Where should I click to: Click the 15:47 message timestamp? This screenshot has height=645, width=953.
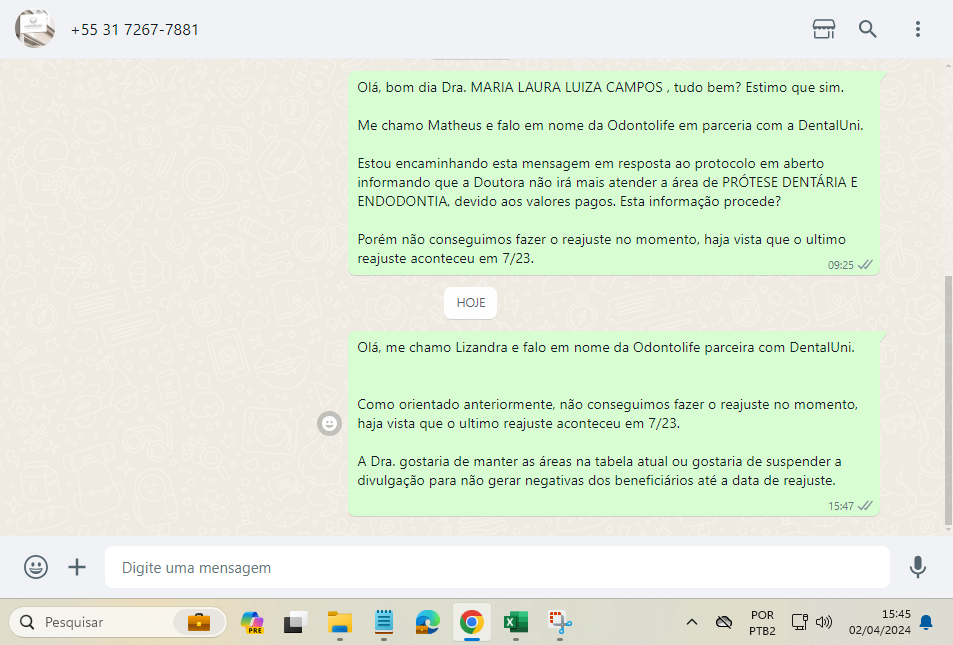click(841, 506)
